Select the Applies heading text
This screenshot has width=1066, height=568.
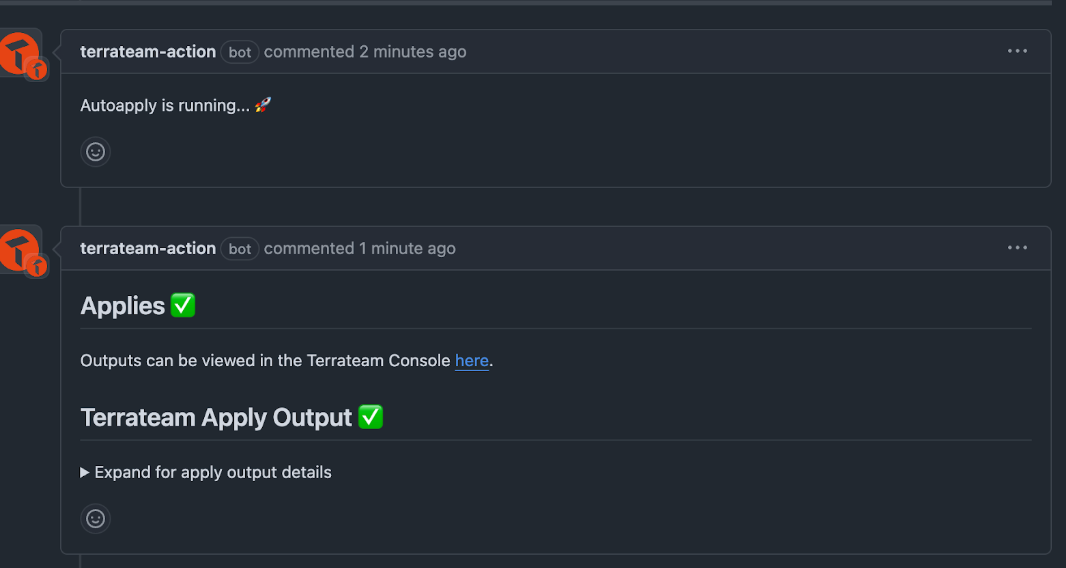click(x=122, y=306)
